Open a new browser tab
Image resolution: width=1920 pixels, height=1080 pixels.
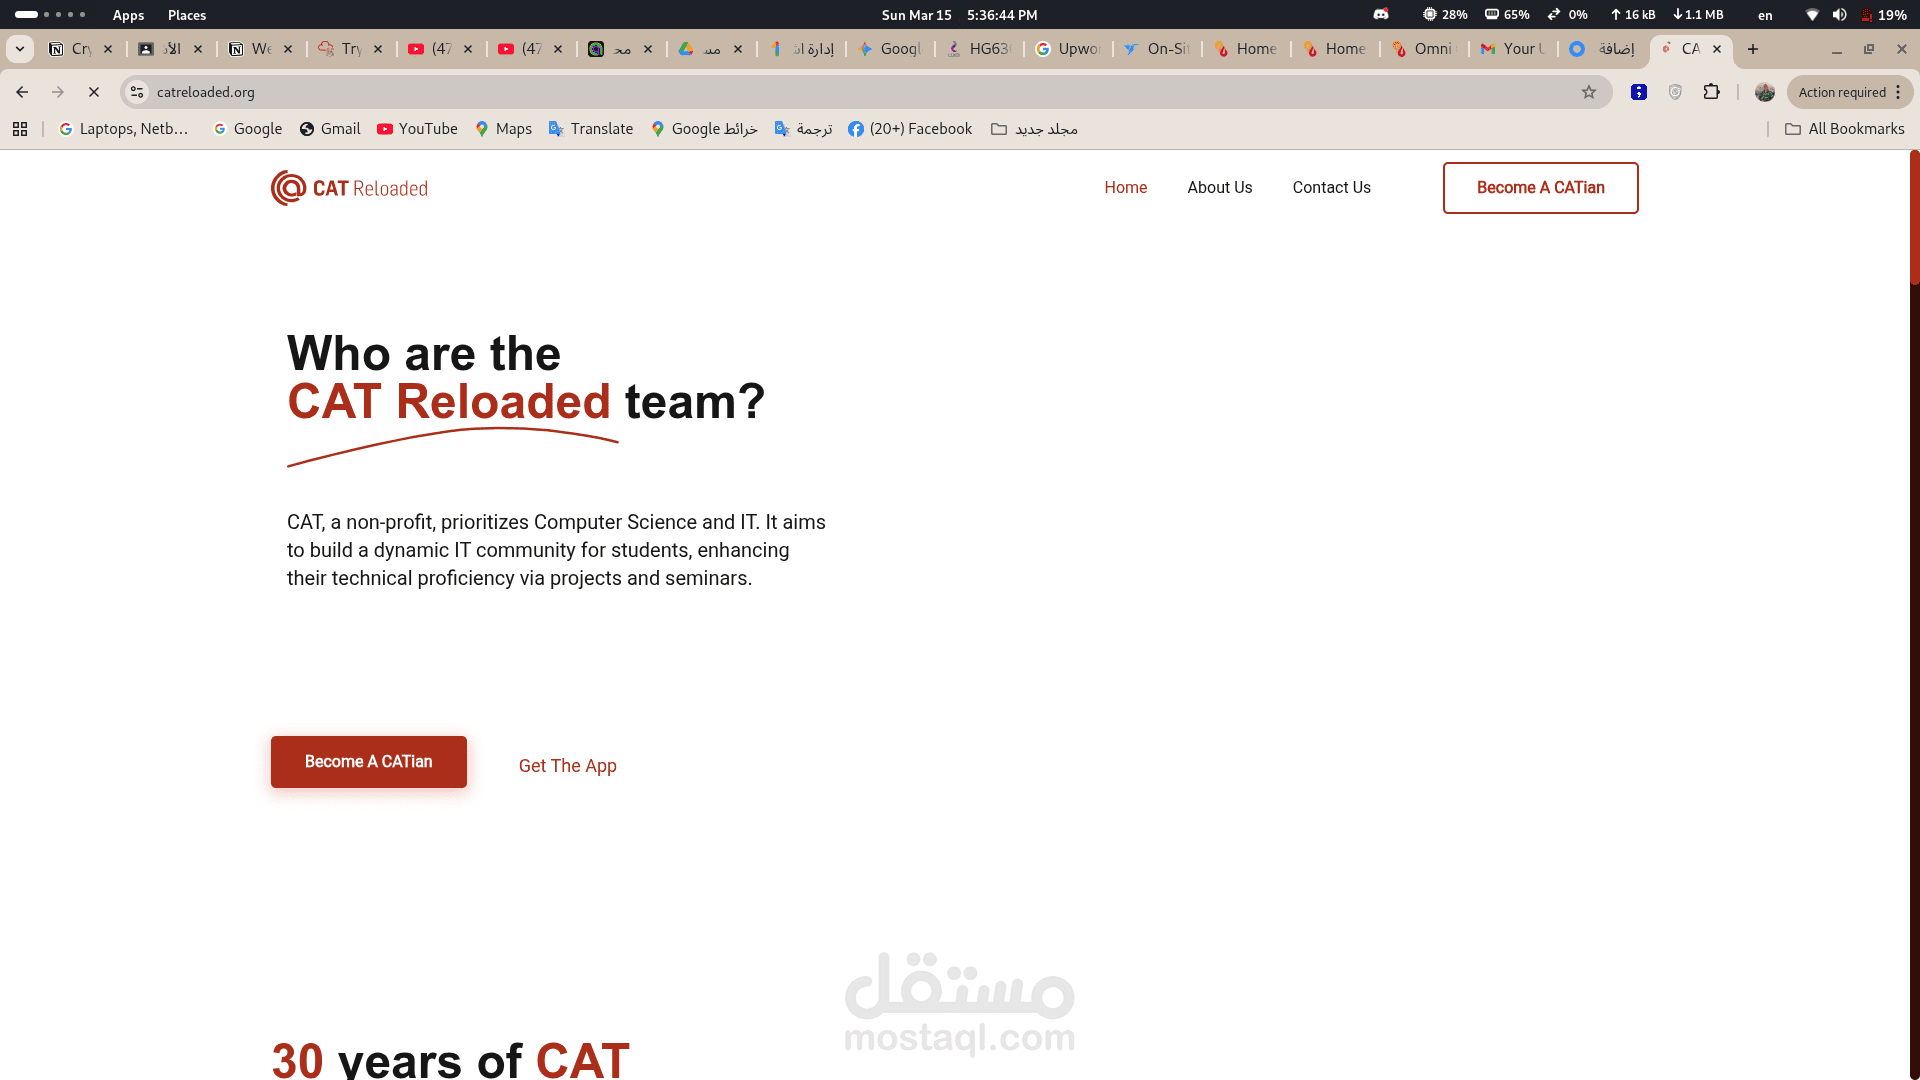pos(1753,49)
